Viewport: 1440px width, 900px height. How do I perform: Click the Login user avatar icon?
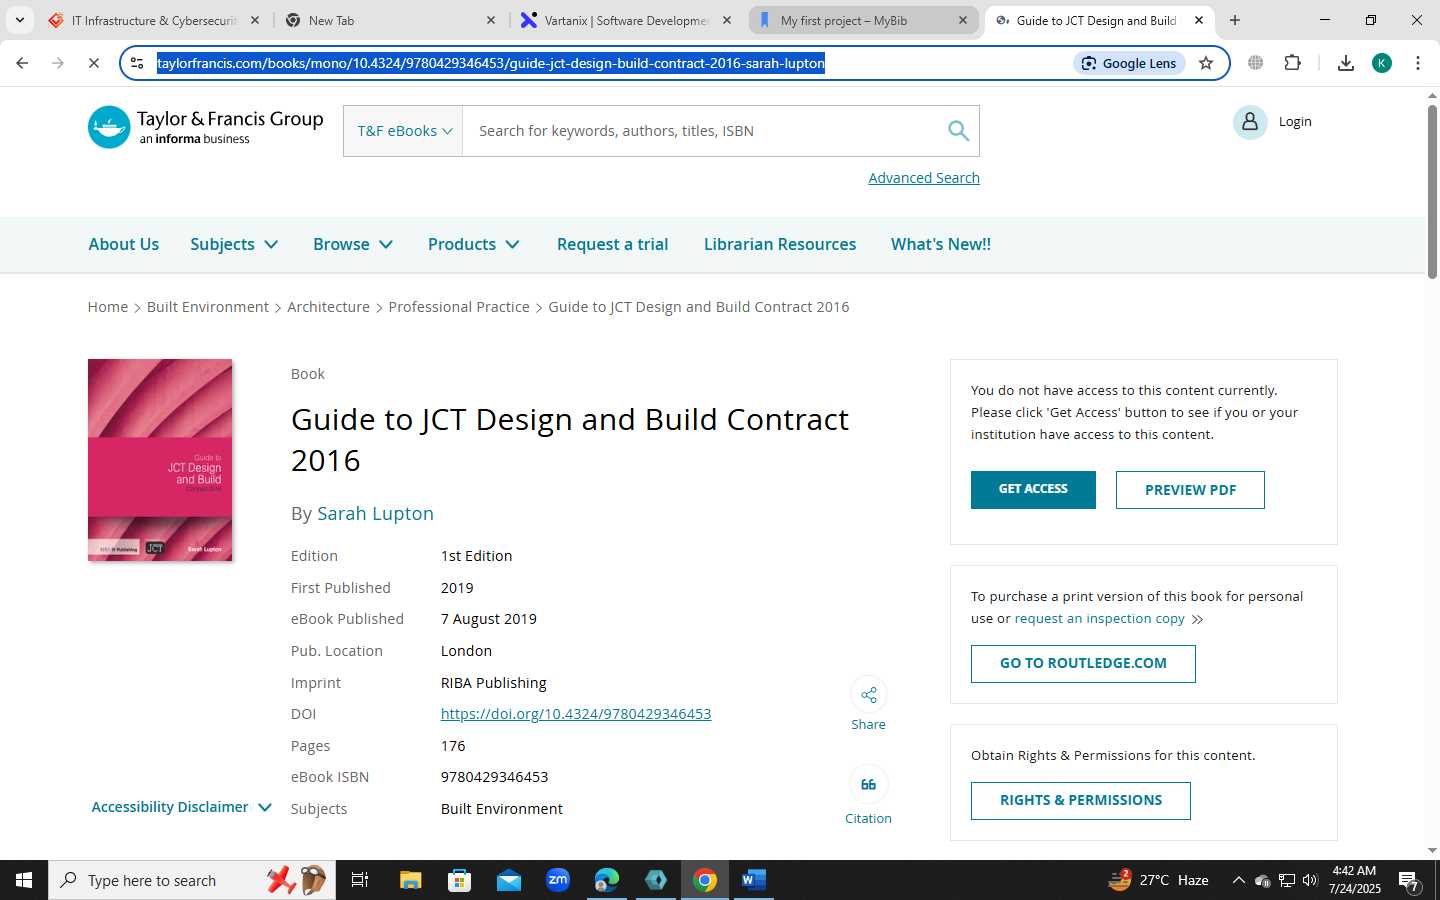click(1250, 122)
